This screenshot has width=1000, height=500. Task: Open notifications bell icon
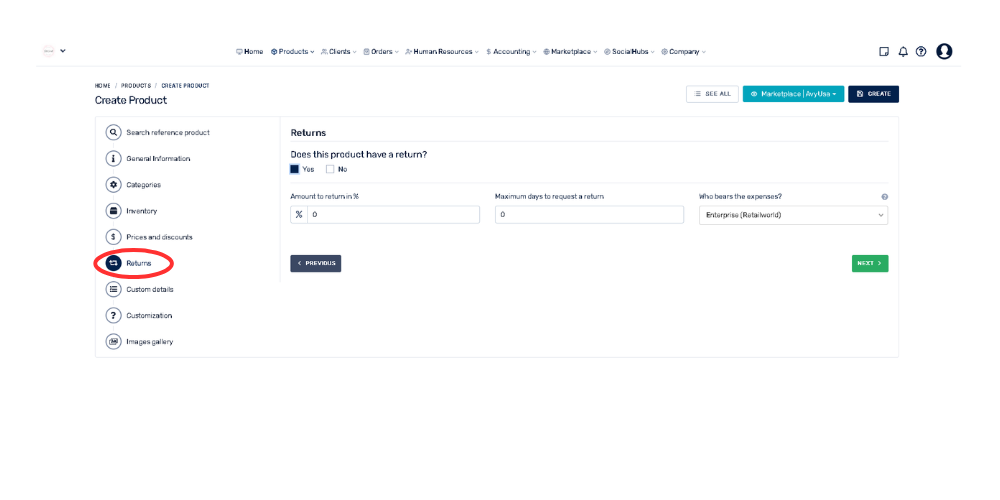903,52
